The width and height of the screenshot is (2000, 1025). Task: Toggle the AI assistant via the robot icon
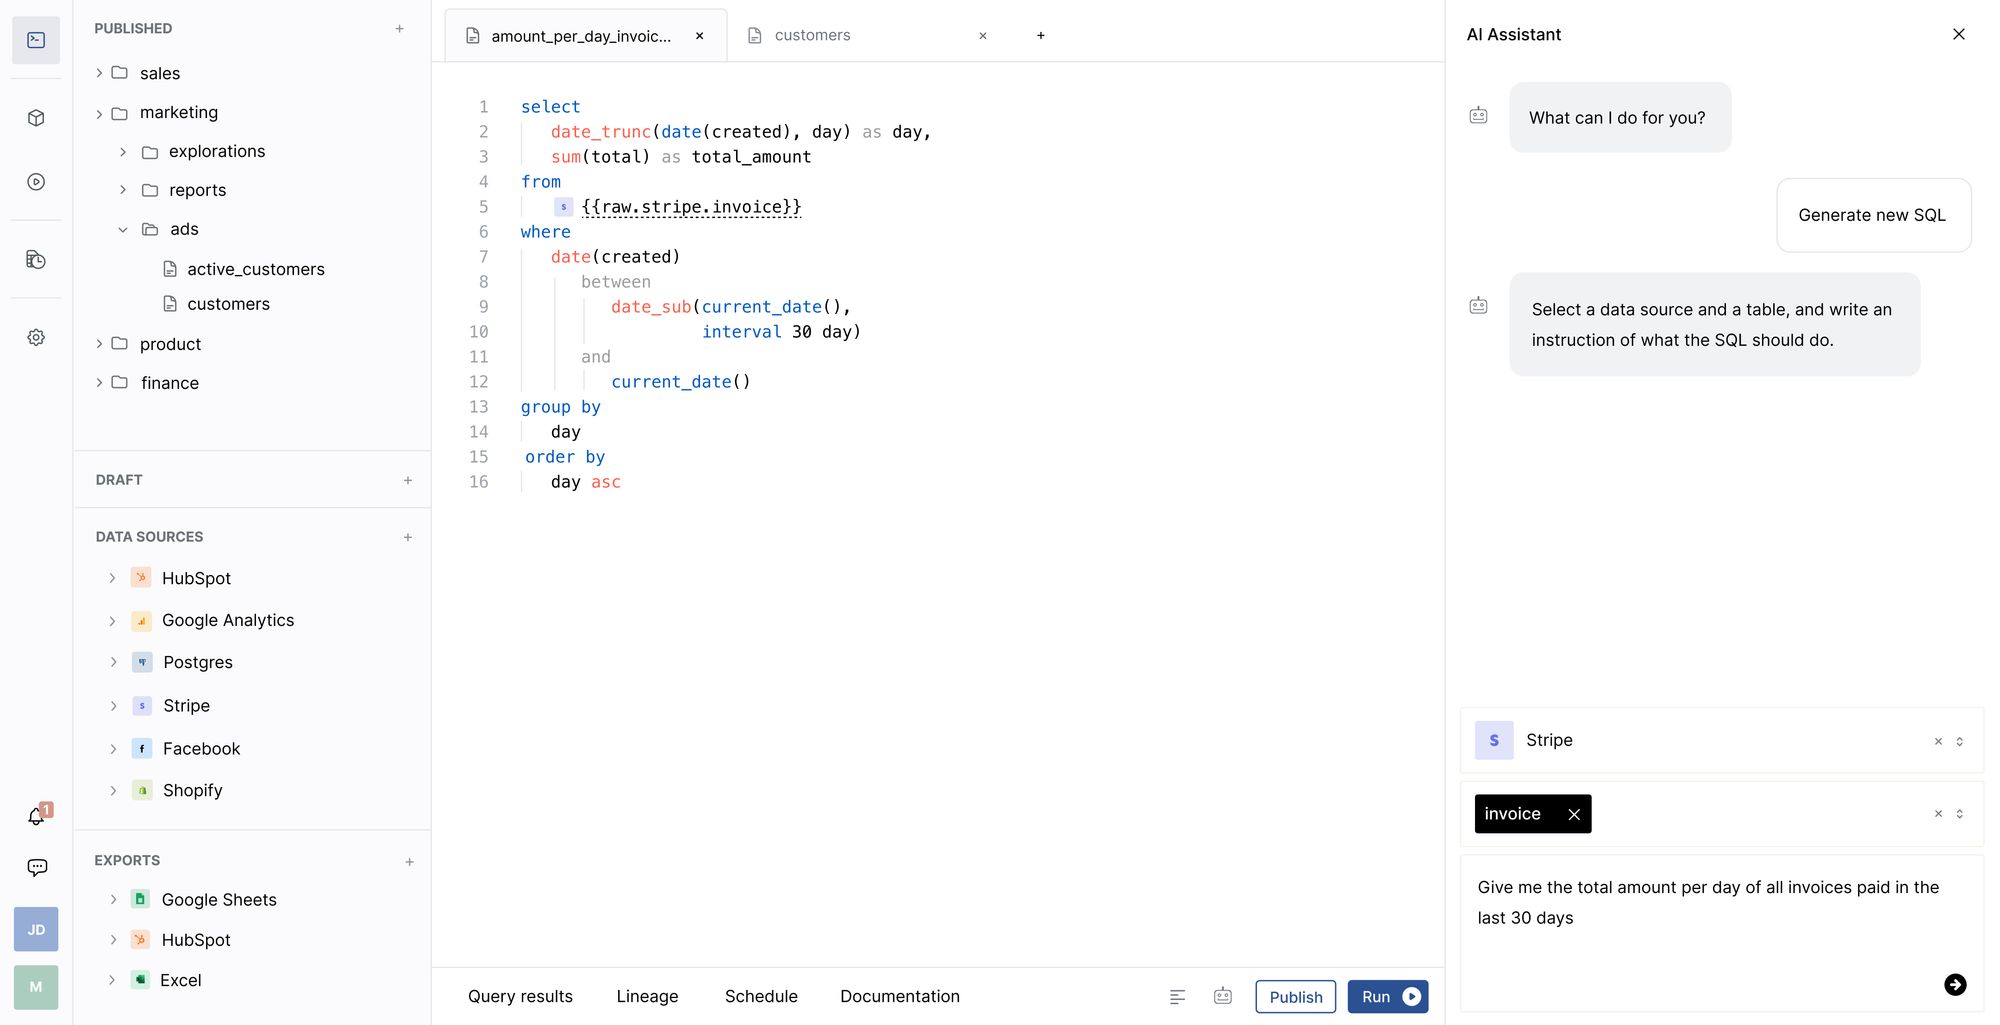(1222, 996)
